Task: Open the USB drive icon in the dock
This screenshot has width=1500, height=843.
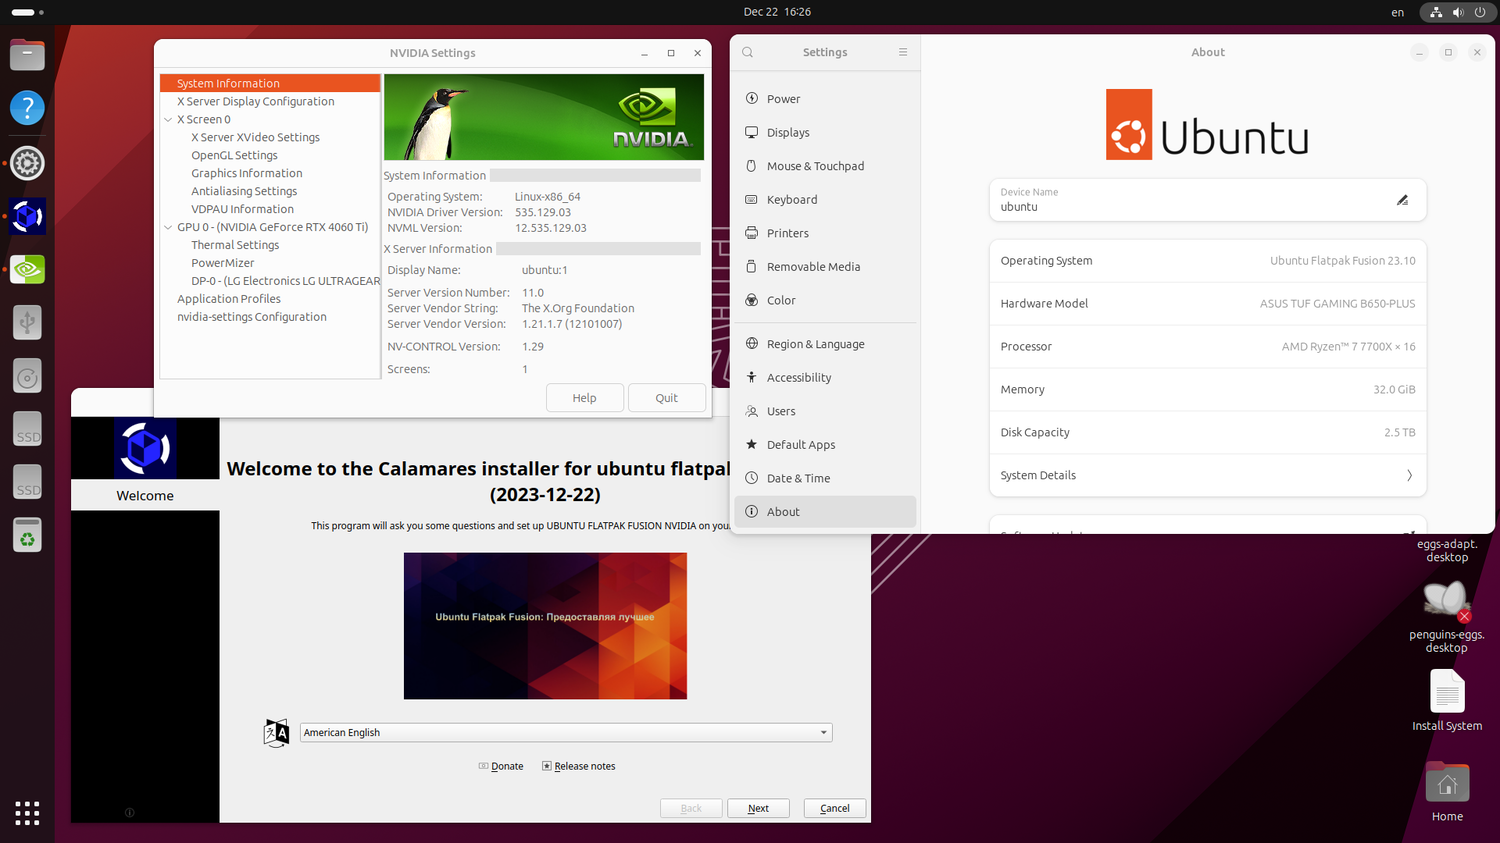Action: (27, 323)
